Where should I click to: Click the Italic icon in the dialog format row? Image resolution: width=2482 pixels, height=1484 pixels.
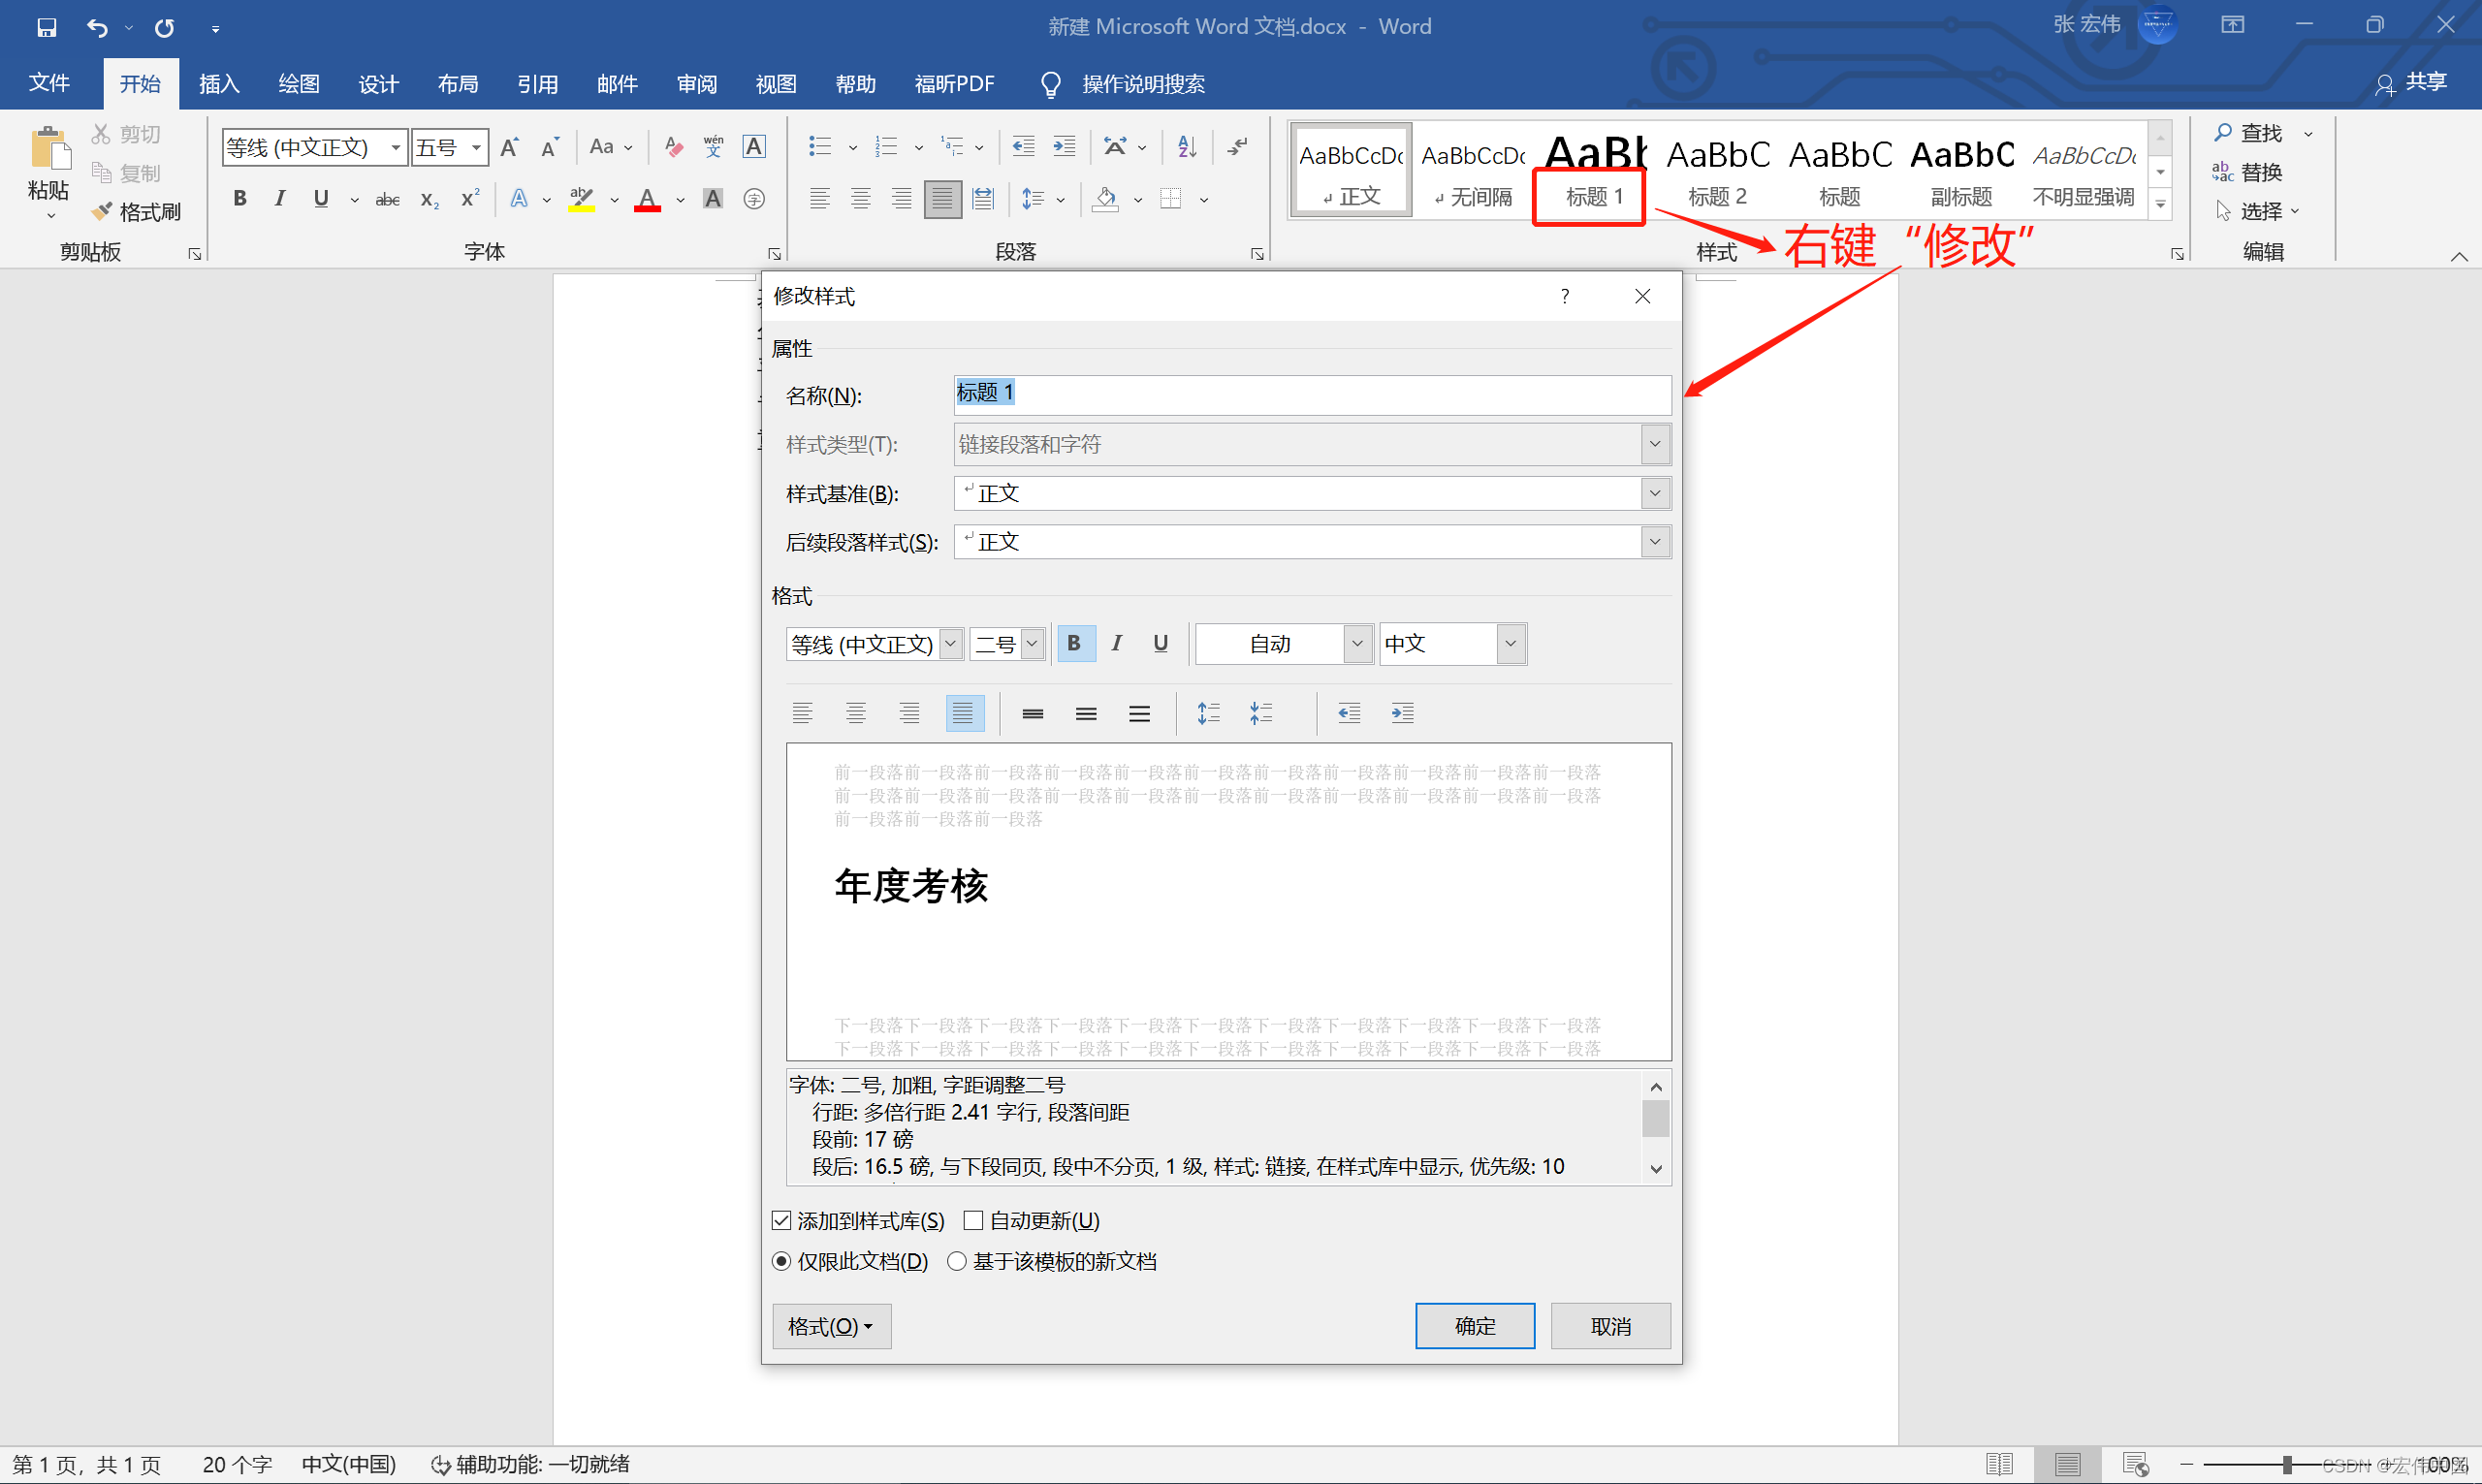click(1116, 643)
